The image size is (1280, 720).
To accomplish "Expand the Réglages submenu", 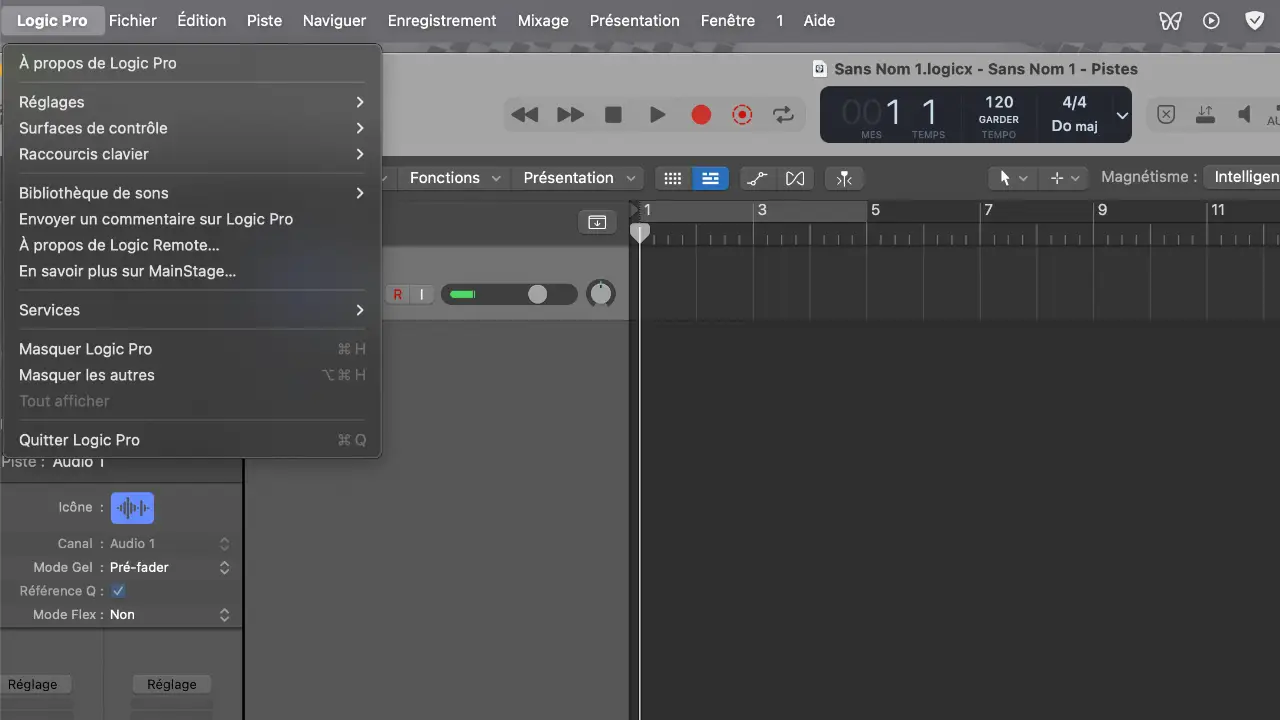I will [x=192, y=102].
